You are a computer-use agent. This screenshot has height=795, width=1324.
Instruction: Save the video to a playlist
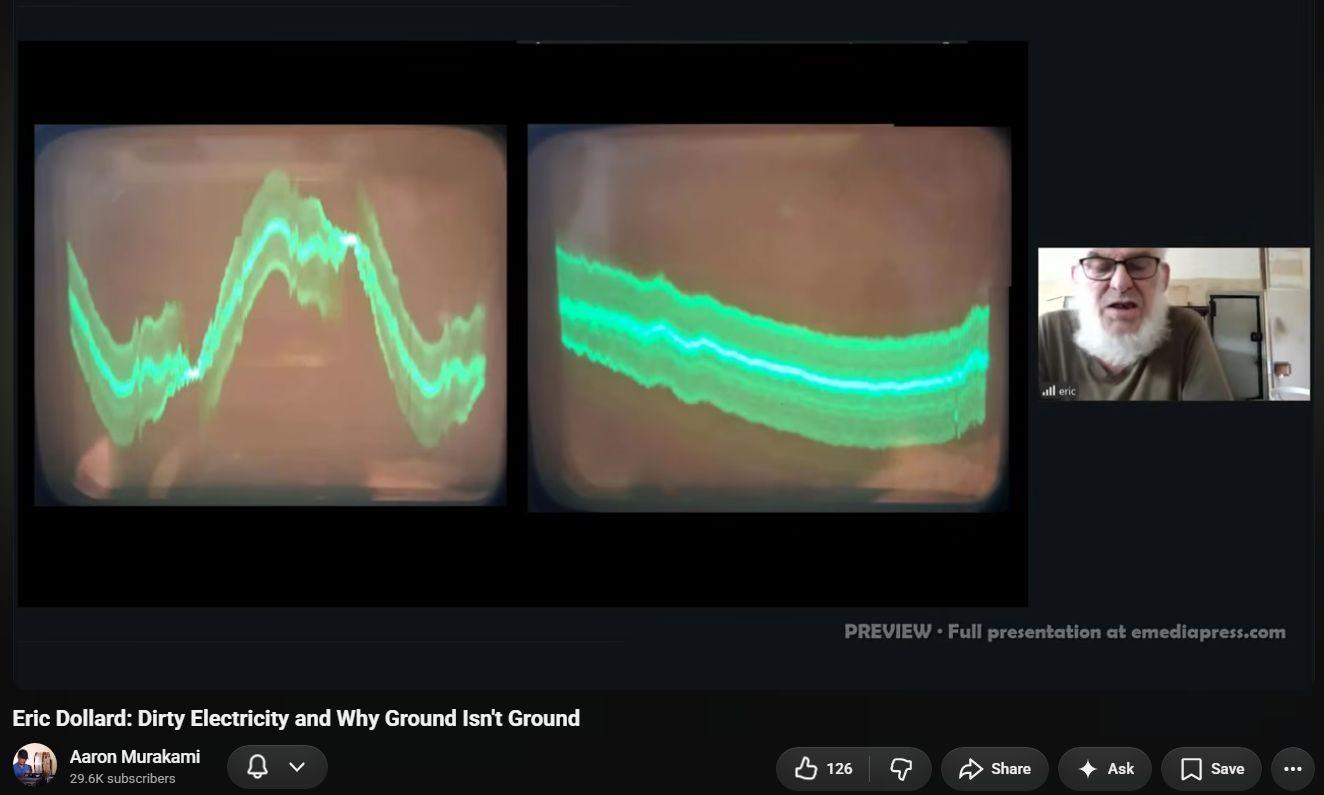pos(1211,768)
